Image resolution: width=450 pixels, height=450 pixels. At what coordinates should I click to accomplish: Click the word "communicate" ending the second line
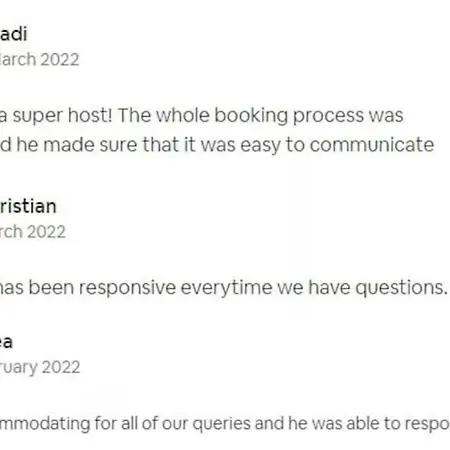(x=372, y=145)
